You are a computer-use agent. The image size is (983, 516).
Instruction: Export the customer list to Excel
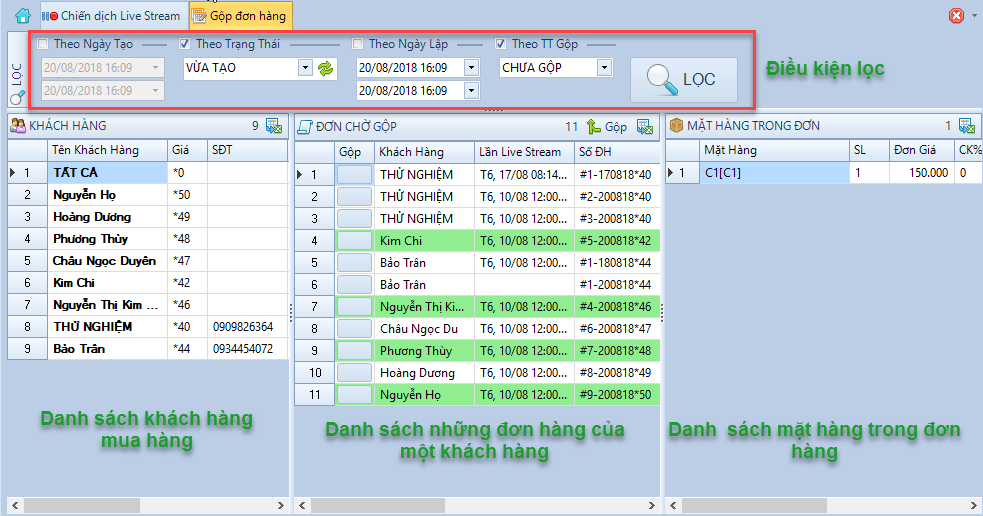tap(276, 126)
